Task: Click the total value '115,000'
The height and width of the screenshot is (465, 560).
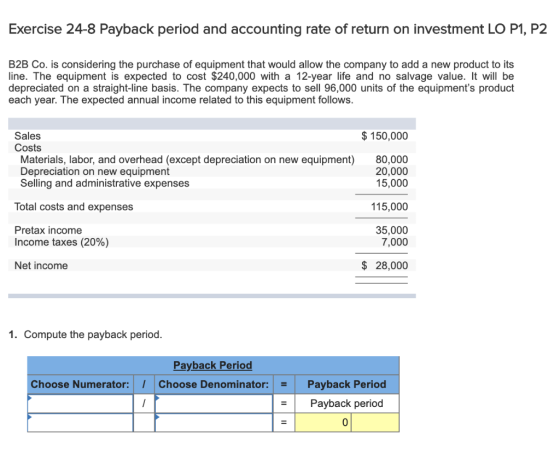Action: click(389, 207)
